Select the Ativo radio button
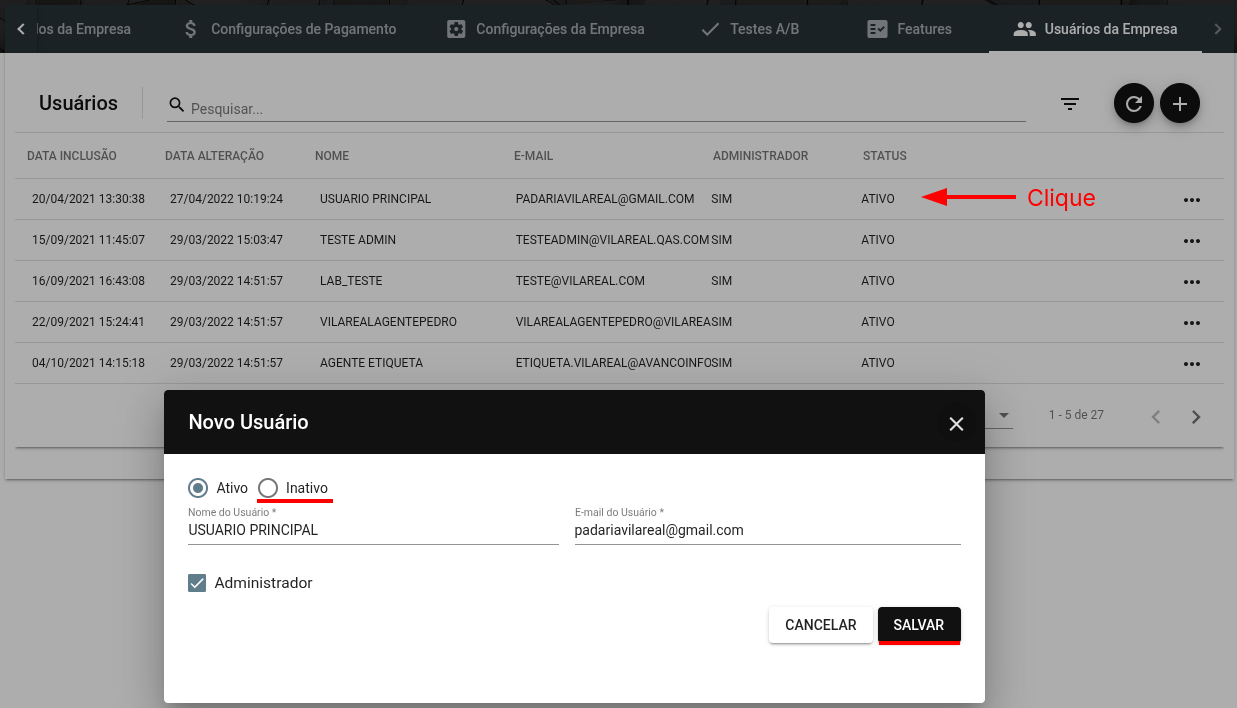The height and width of the screenshot is (708, 1237). (x=198, y=488)
